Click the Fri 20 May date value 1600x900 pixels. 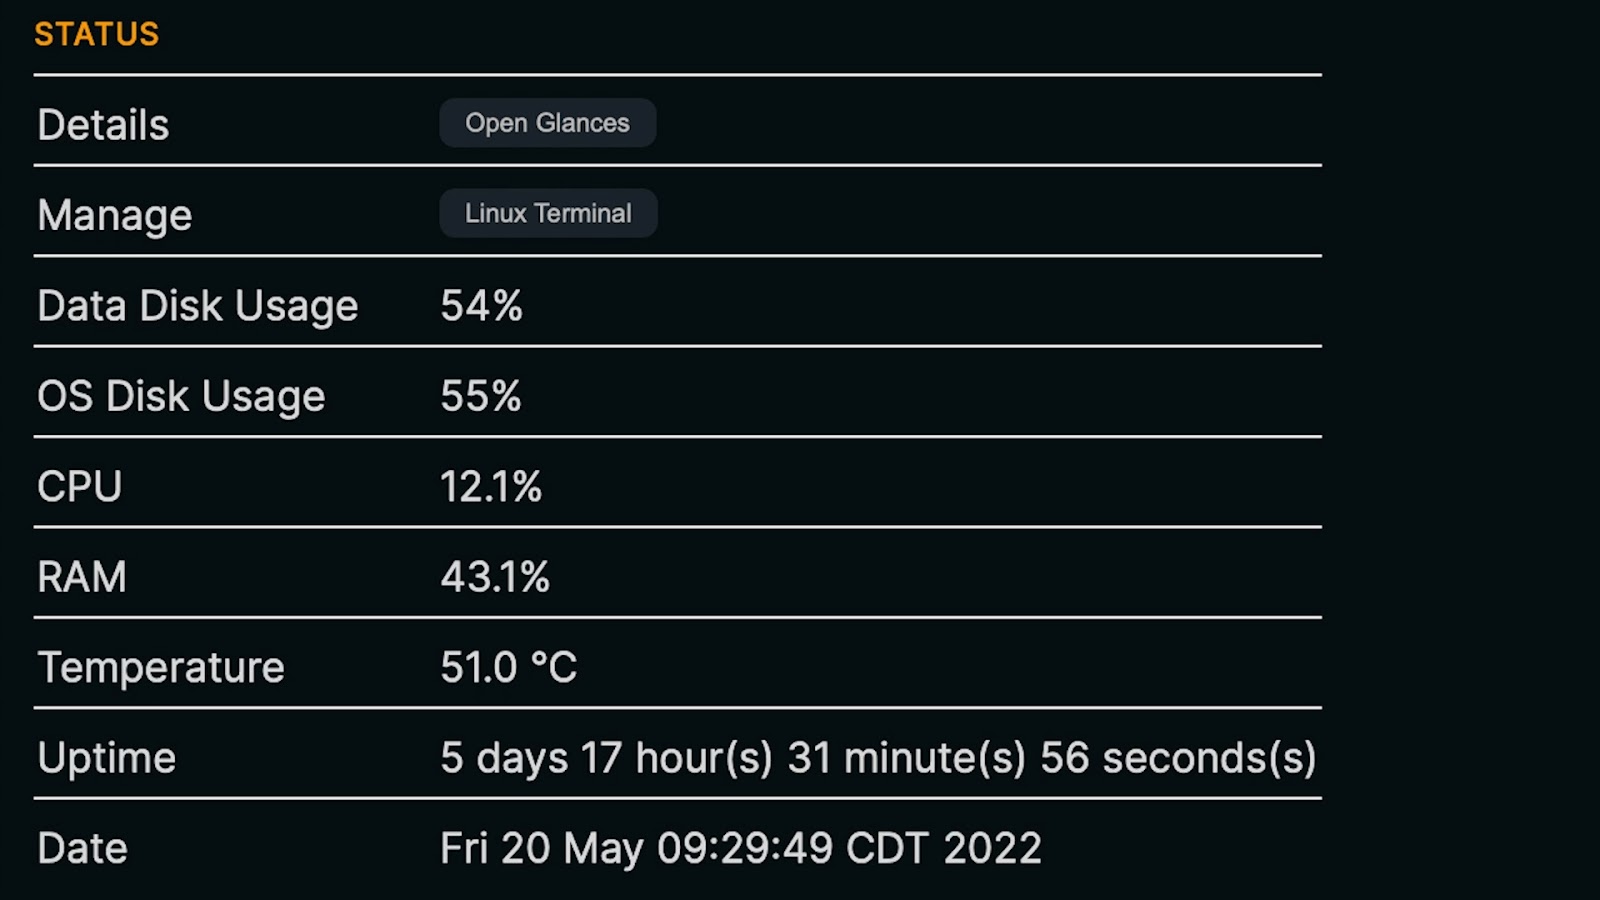click(x=541, y=848)
